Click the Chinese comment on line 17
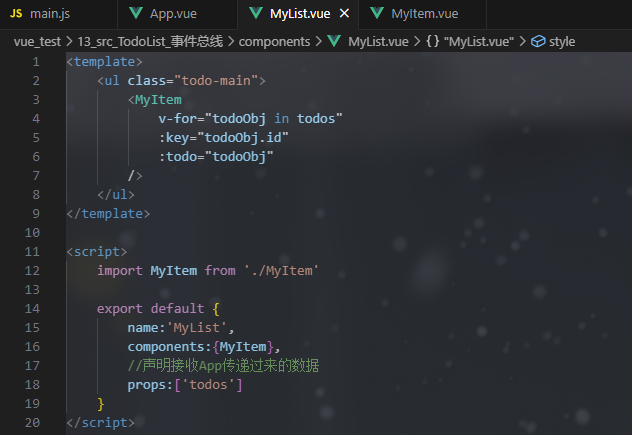The width and height of the screenshot is (632, 435). pyautogui.click(x=223, y=365)
